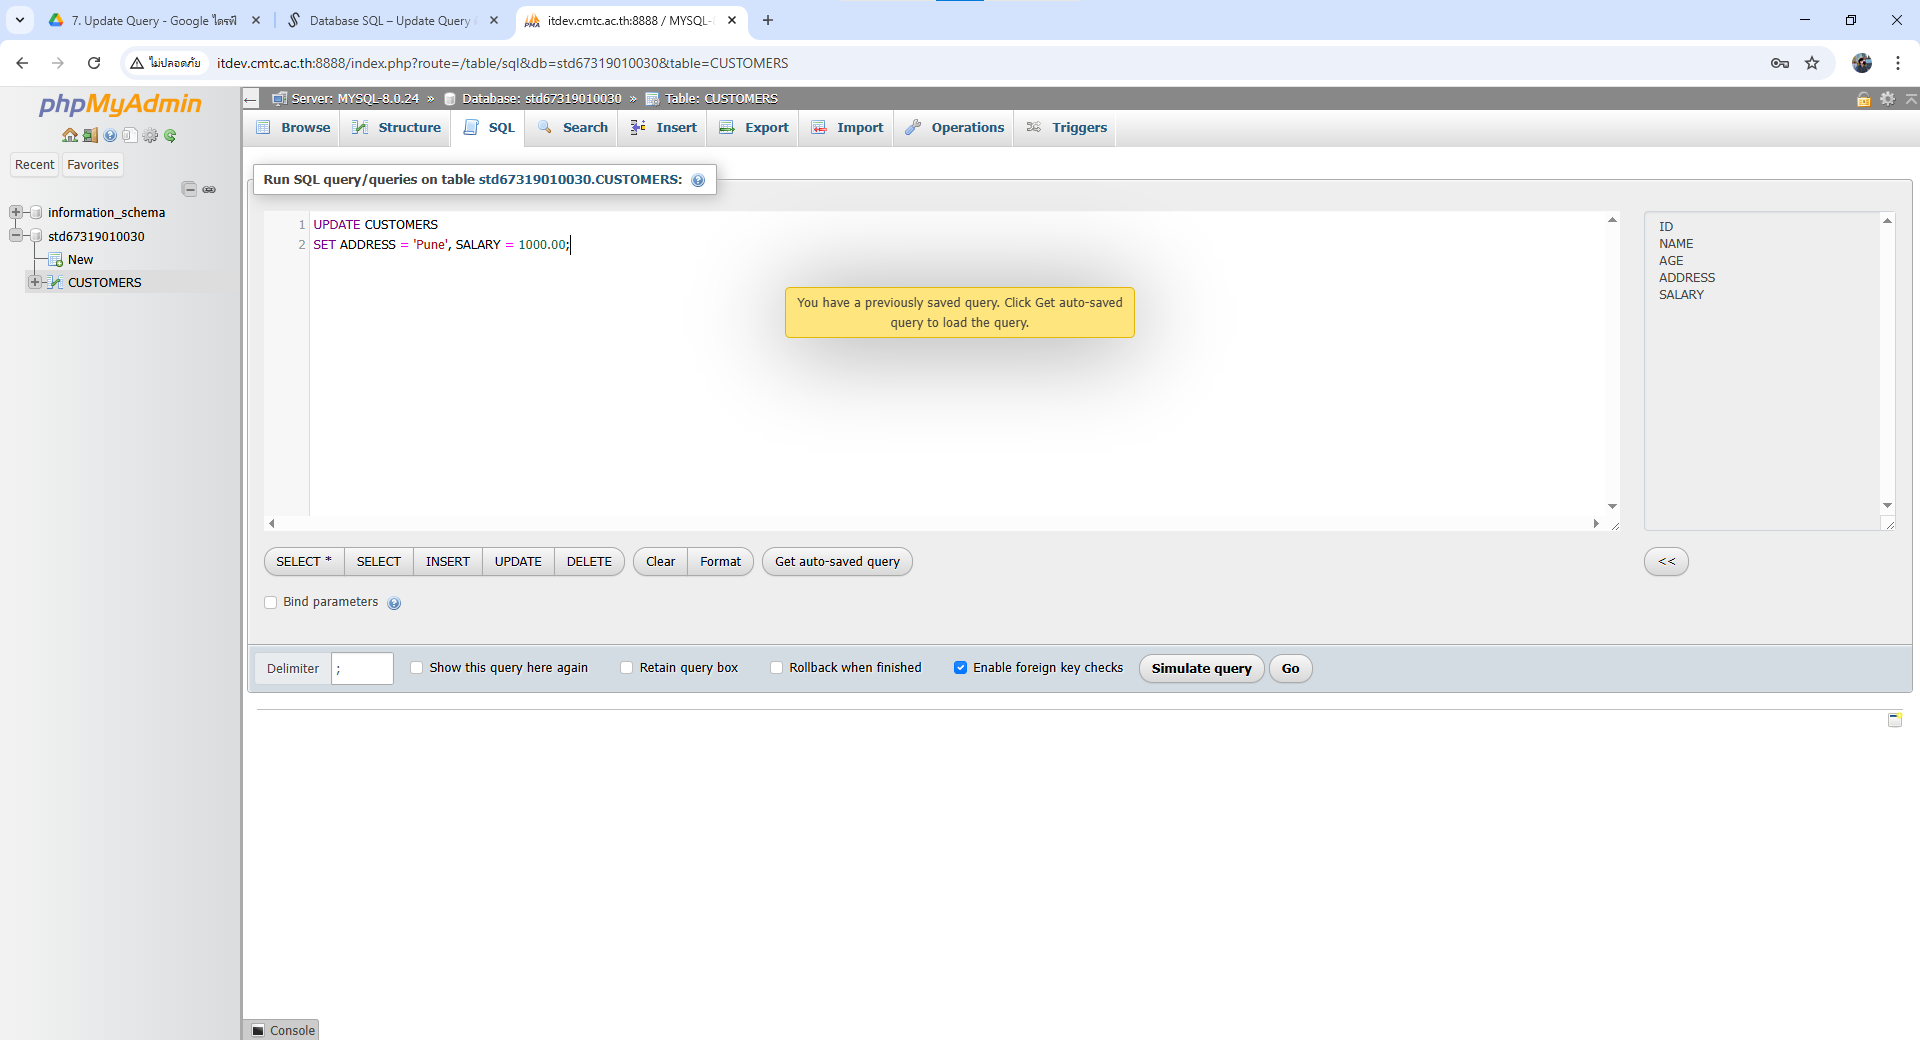Check 'Show this query here again'
Image resolution: width=1920 pixels, height=1040 pixels.
point(417,668)
